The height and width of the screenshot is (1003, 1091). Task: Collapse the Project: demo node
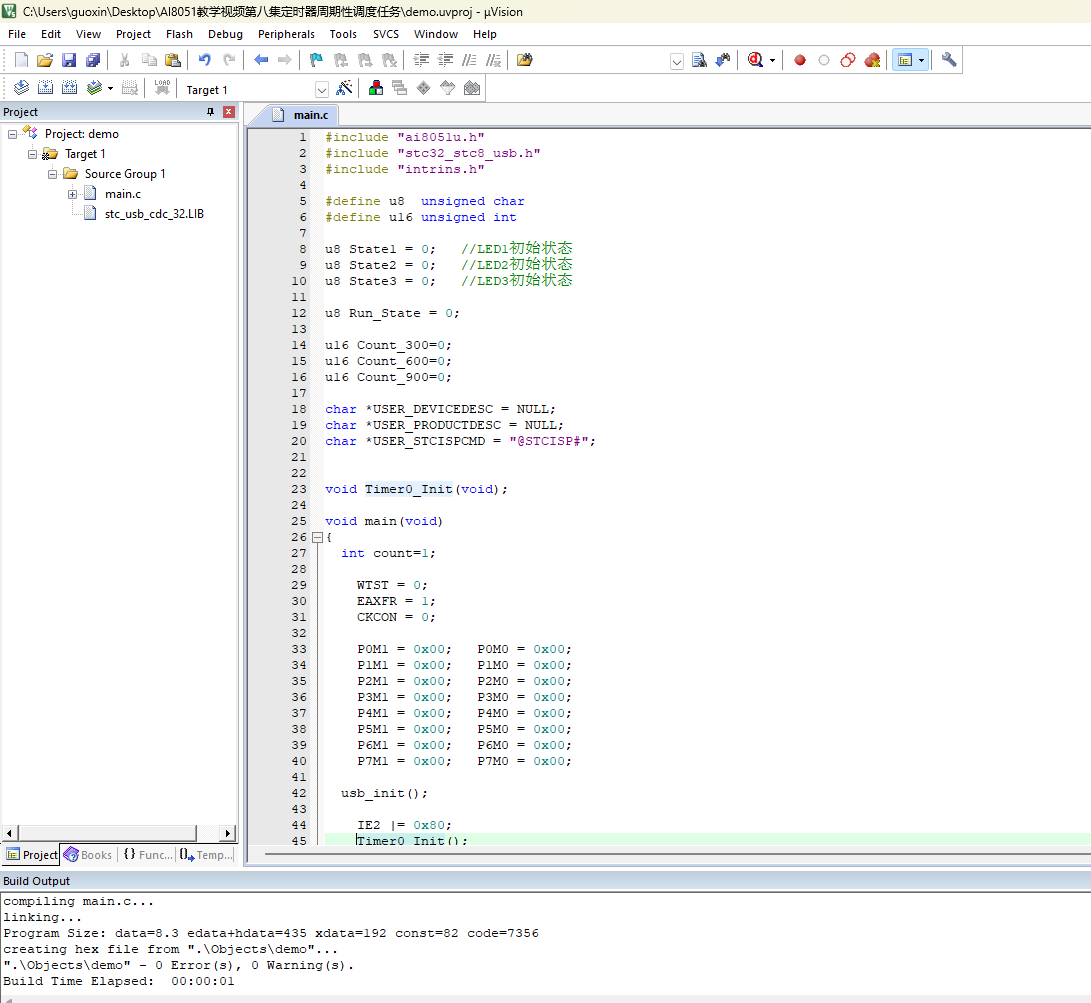coord(12,134)
